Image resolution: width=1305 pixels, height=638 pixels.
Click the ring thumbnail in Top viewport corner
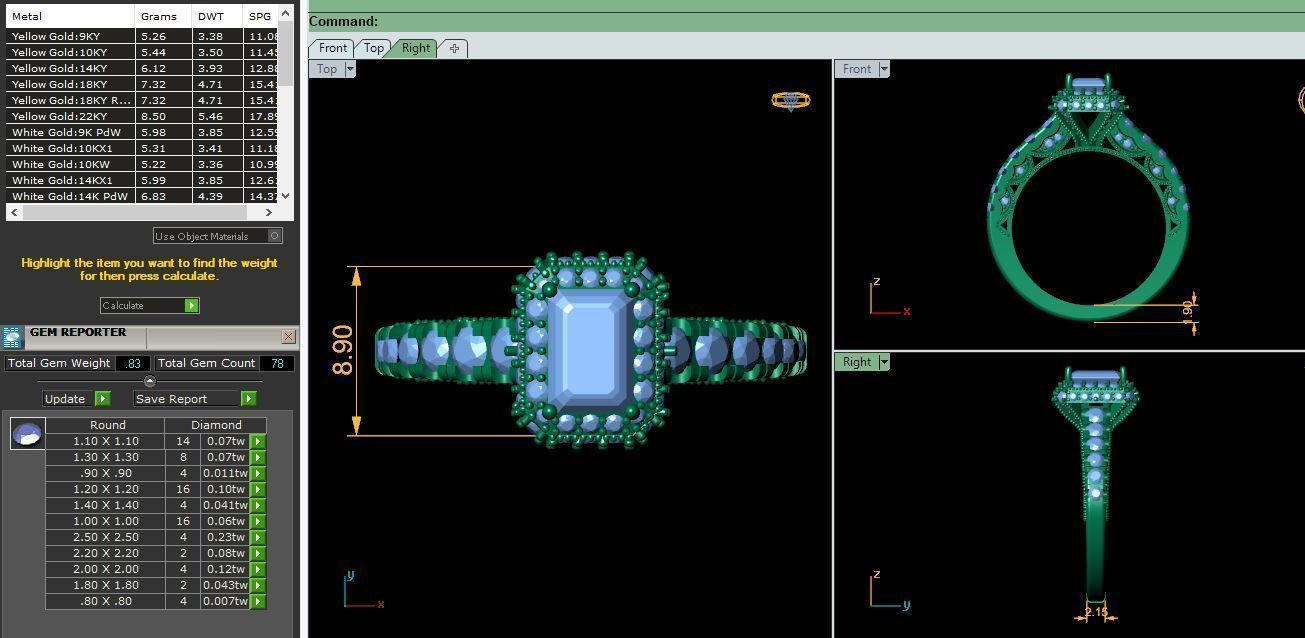[x=790, y=100]
